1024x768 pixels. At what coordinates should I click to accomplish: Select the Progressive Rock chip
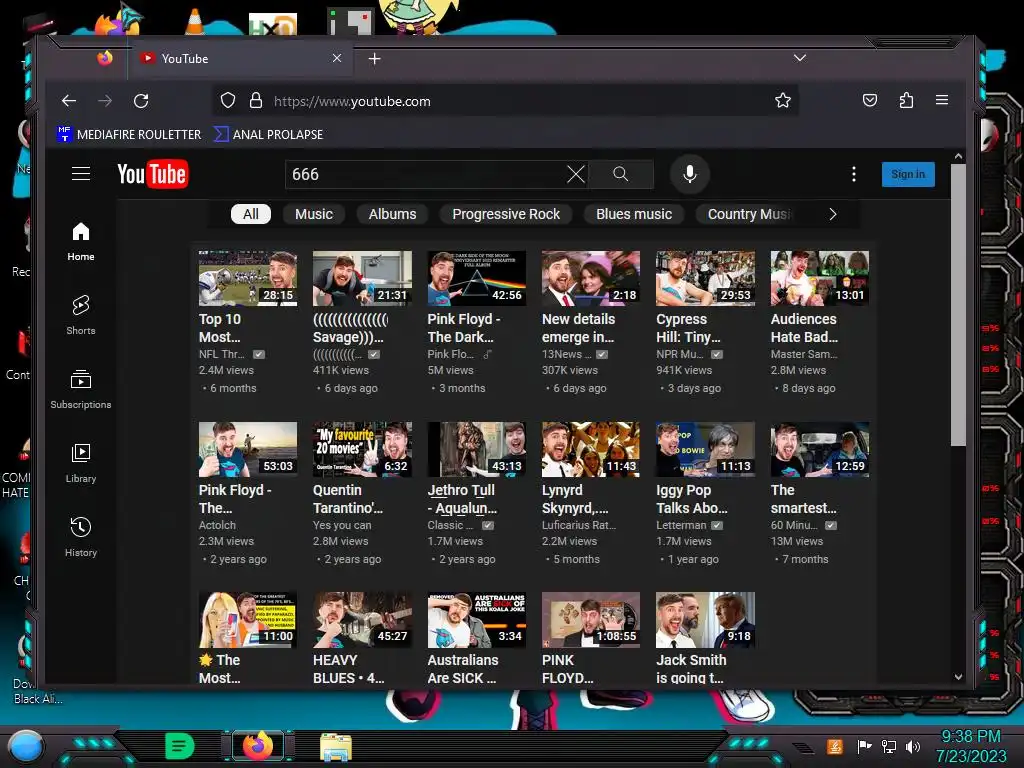coord(506,214)
